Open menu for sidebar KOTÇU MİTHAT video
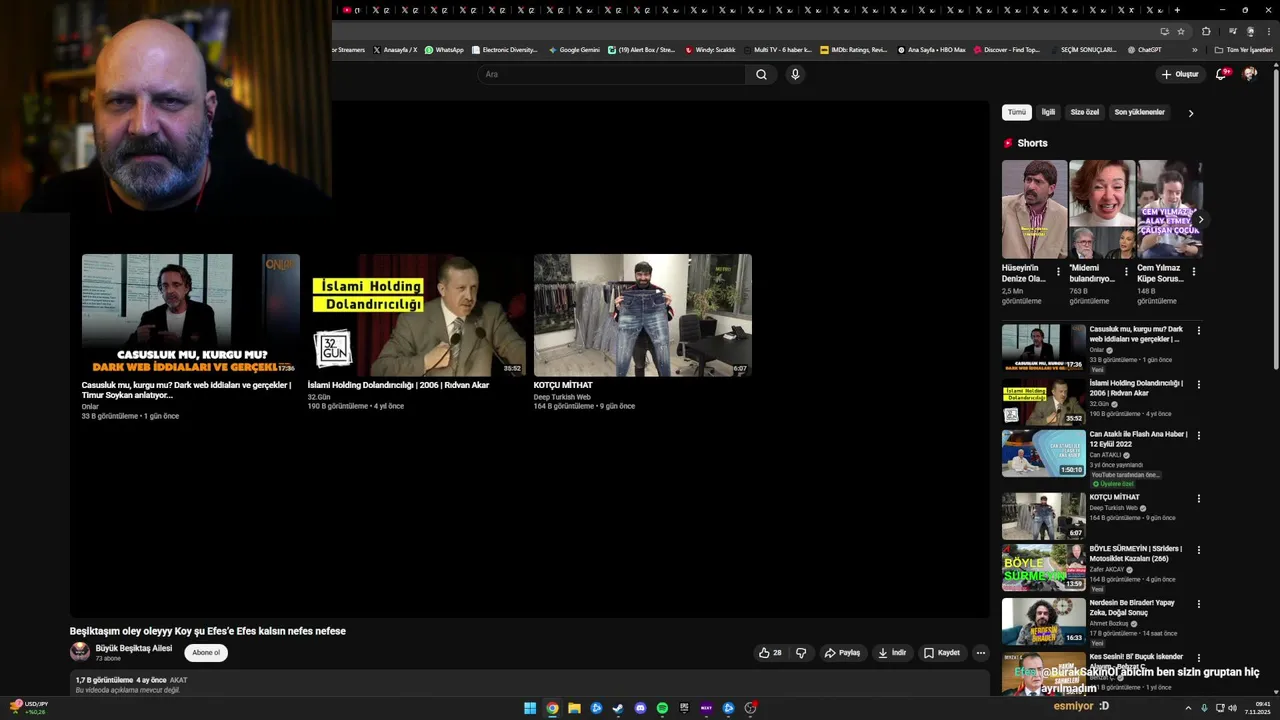Viewport: 1280px width, 720px height. pyautogui.click(x=1198, y=498)
